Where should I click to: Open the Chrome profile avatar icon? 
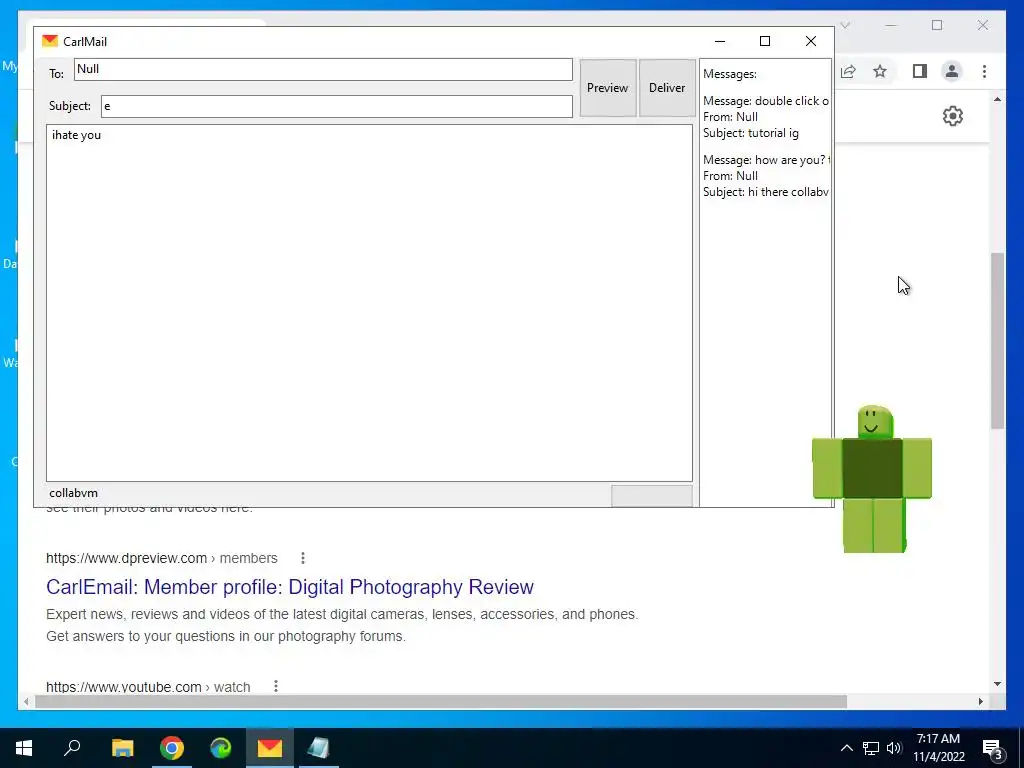coord(952,71)
